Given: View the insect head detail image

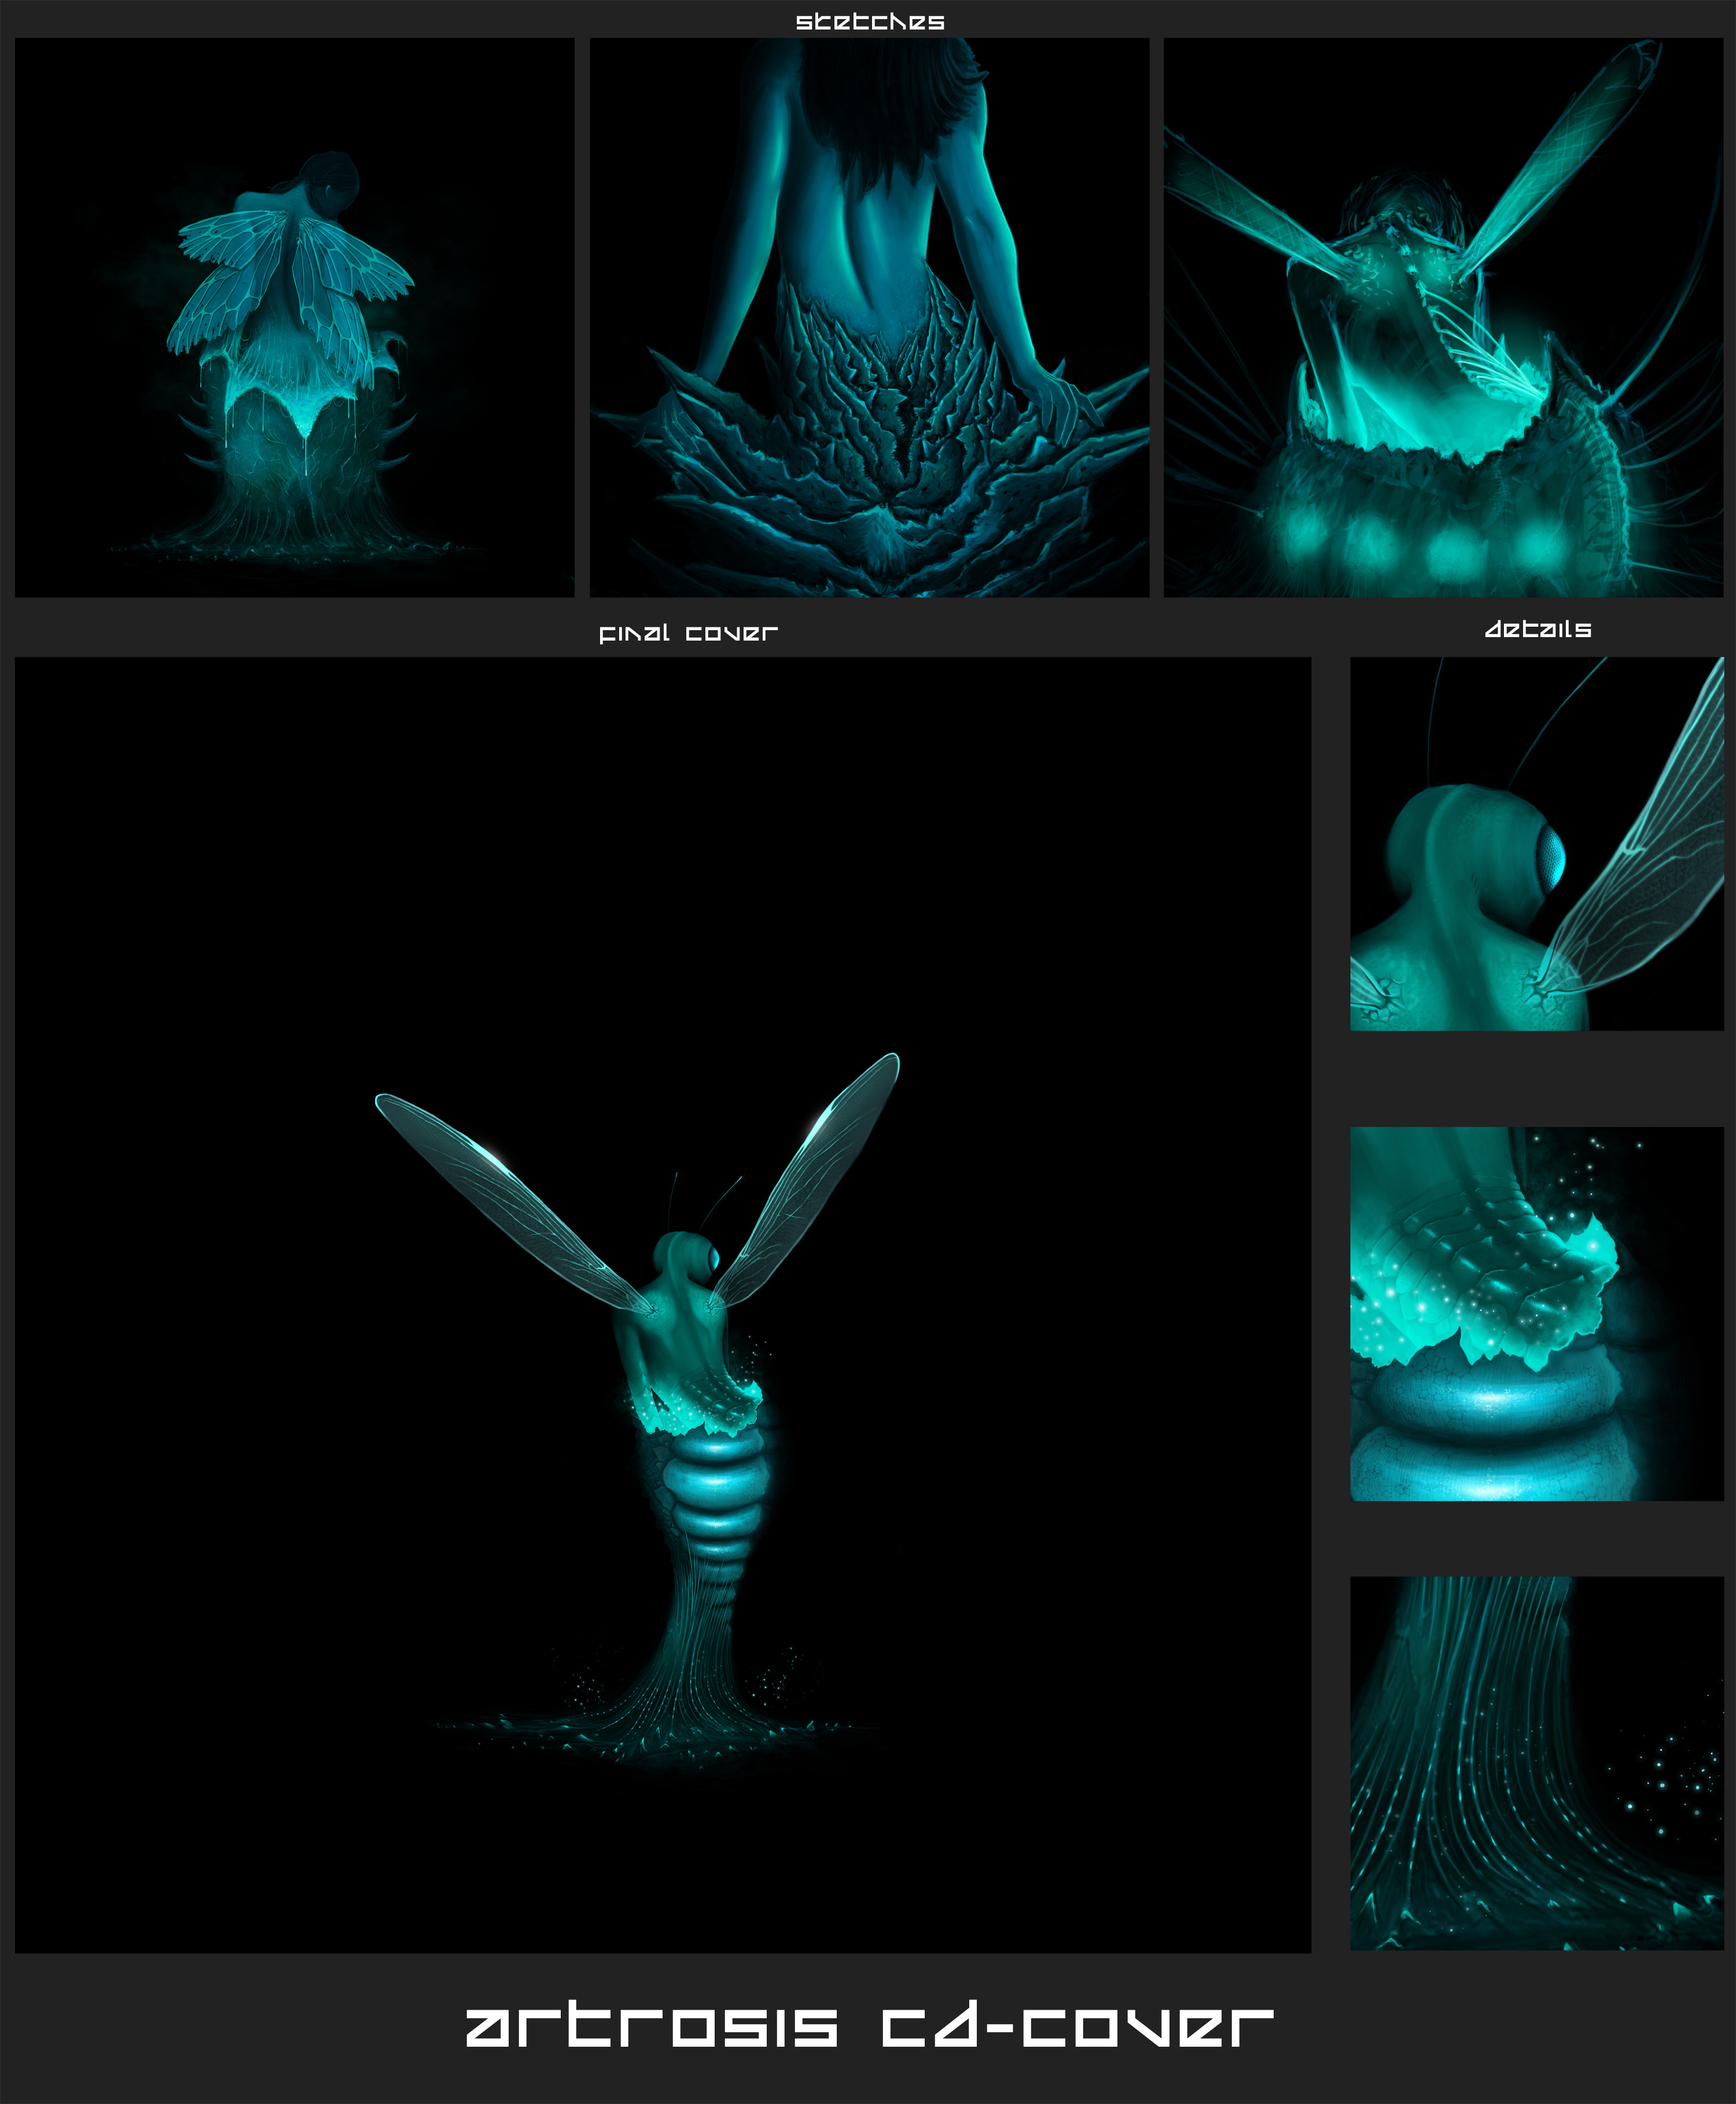Looking at the screenshot, I should [x=1537, y=844].
